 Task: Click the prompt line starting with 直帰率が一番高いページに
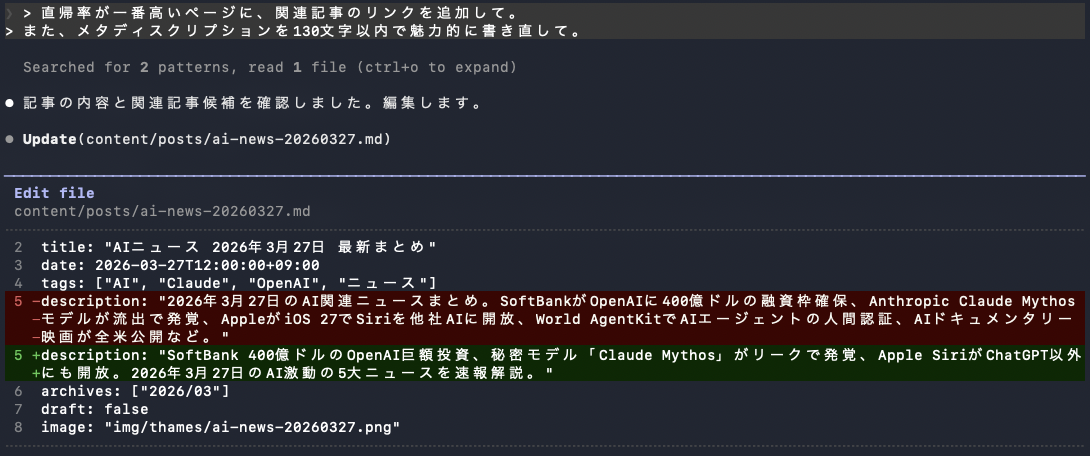pyautogui.click(x=279, y=13)
